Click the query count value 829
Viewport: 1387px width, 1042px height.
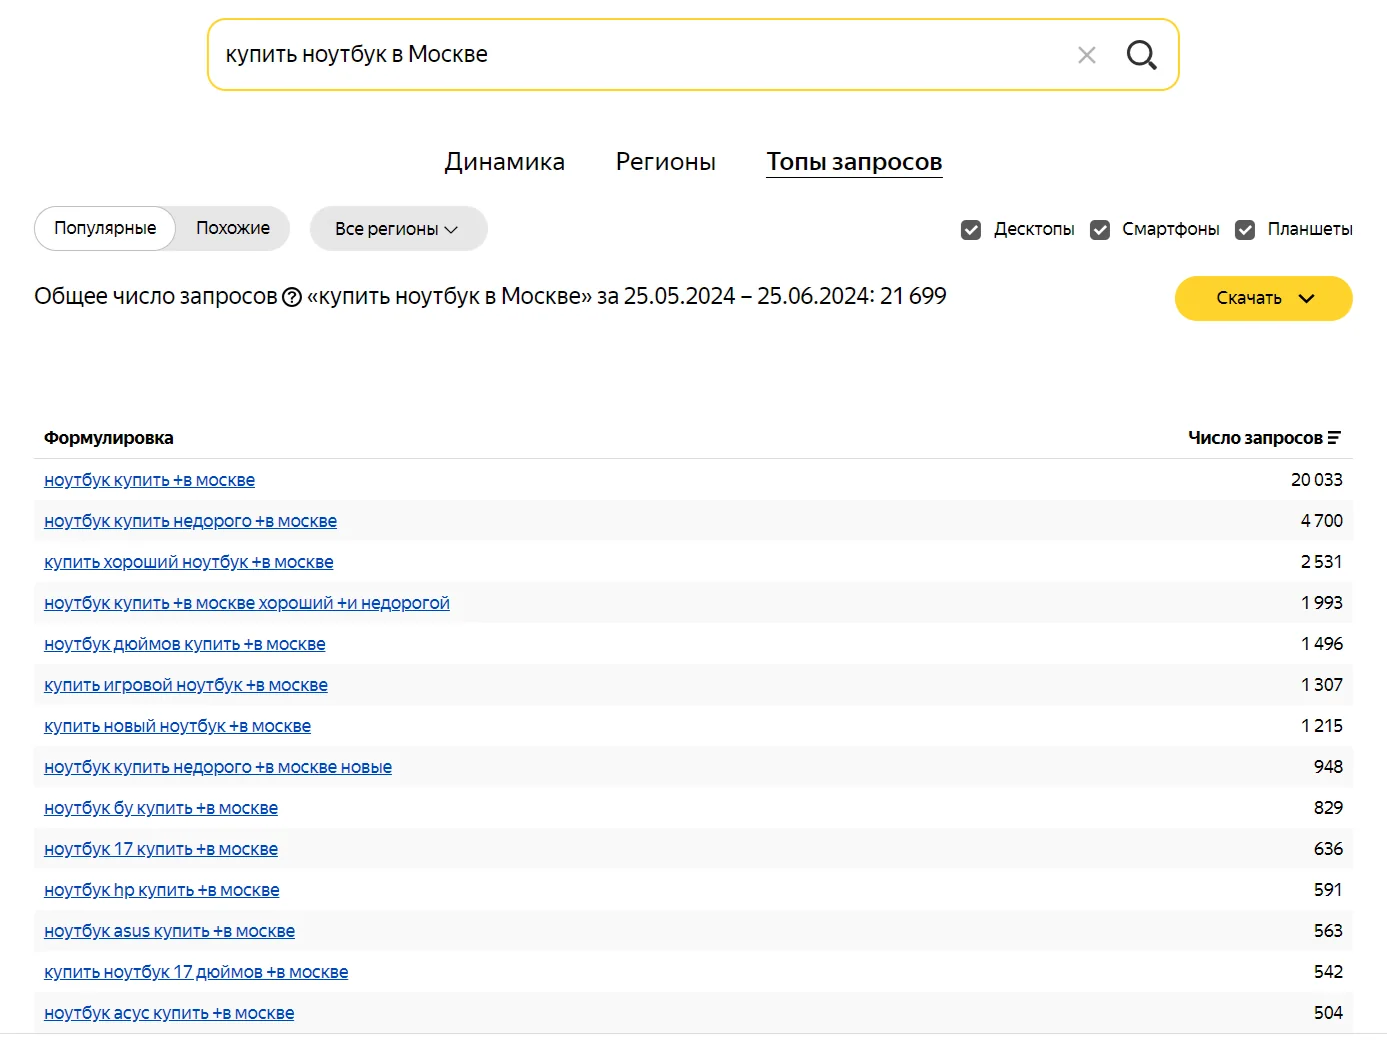[1328, 808]
